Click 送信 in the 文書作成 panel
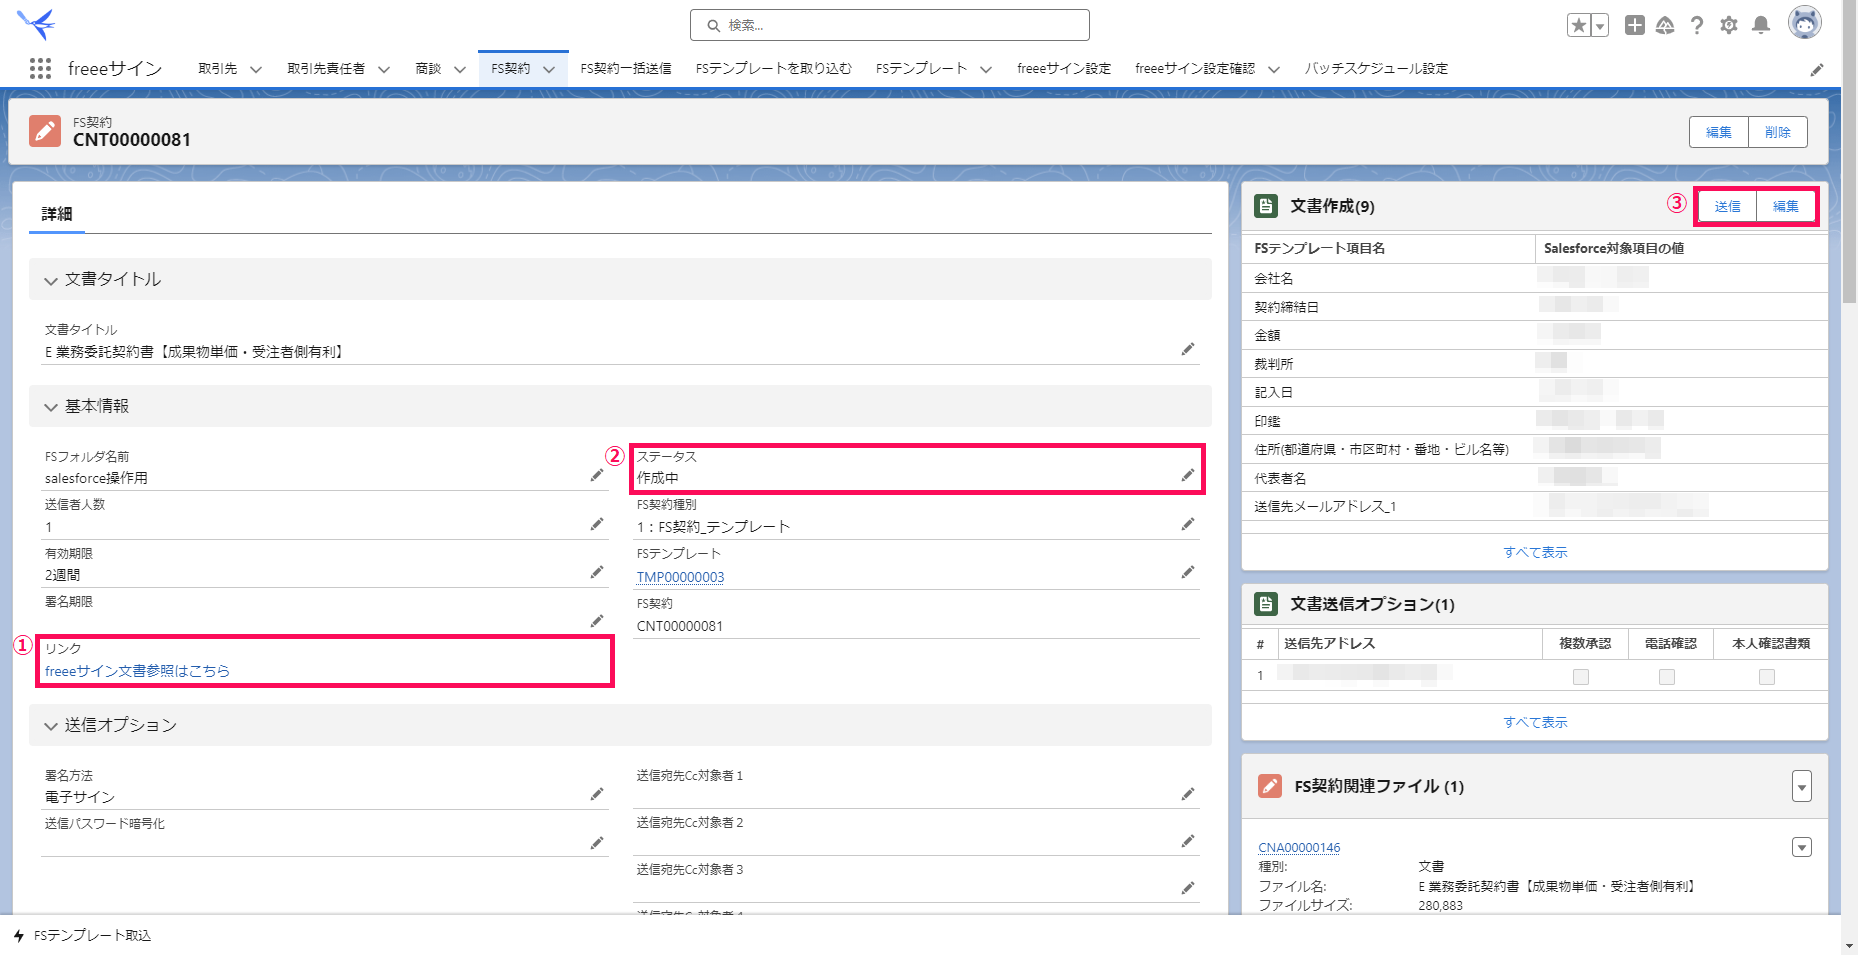This screenshot has width=1858, height=955. [1728, 207]
